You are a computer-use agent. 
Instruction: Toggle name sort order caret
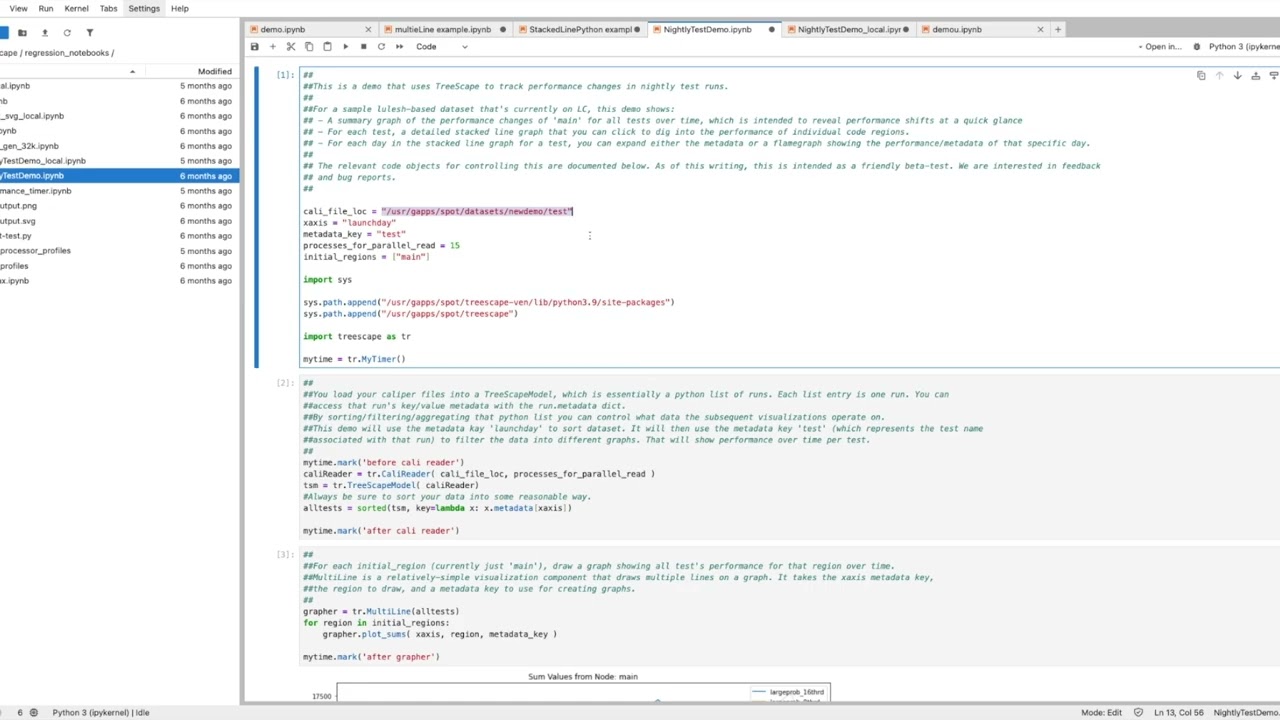tap(132, 71)
